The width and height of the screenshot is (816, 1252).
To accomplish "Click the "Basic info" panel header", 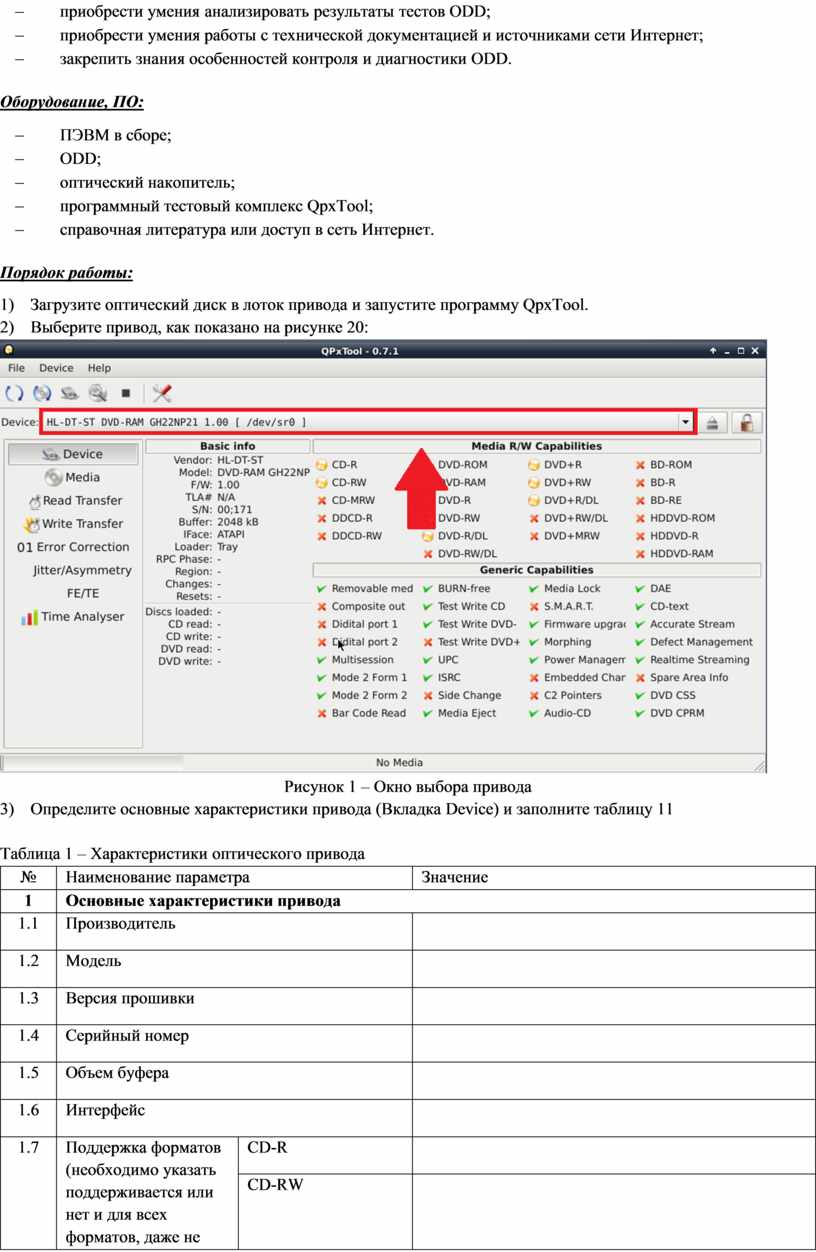I will pyautogui.click(x=228, y=446).
